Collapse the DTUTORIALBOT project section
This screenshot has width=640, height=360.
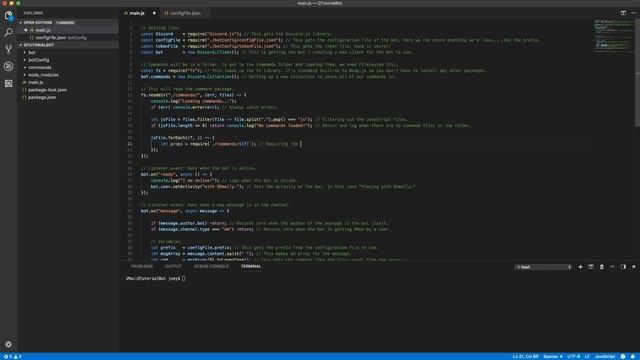[x=39, y=45]
